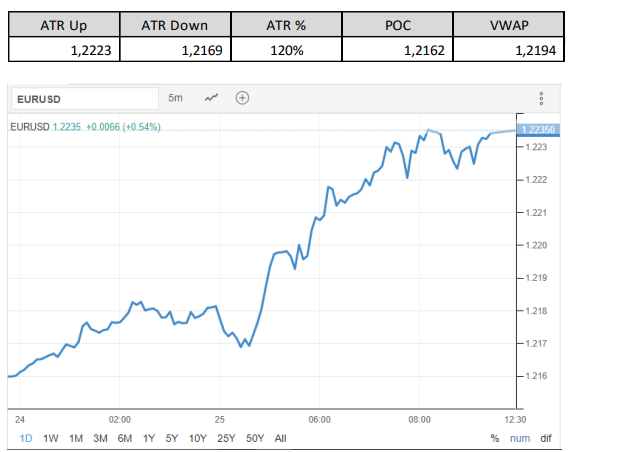Select the All time range

280,438
